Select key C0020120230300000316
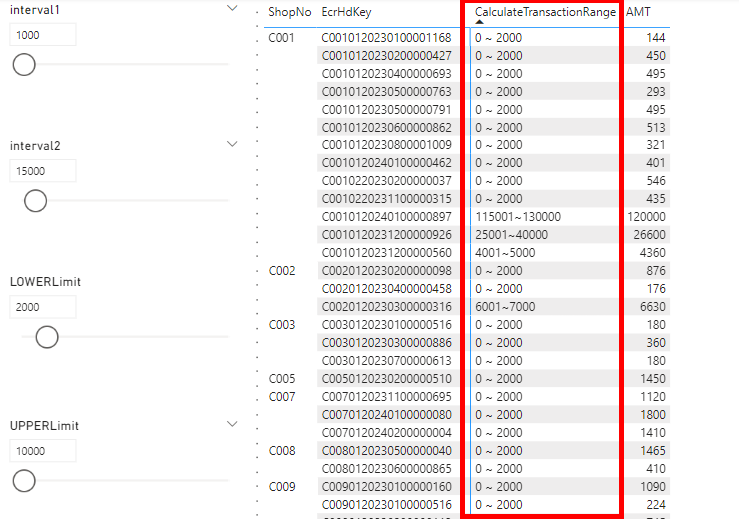The image size is (739, 519). point(386,306)
